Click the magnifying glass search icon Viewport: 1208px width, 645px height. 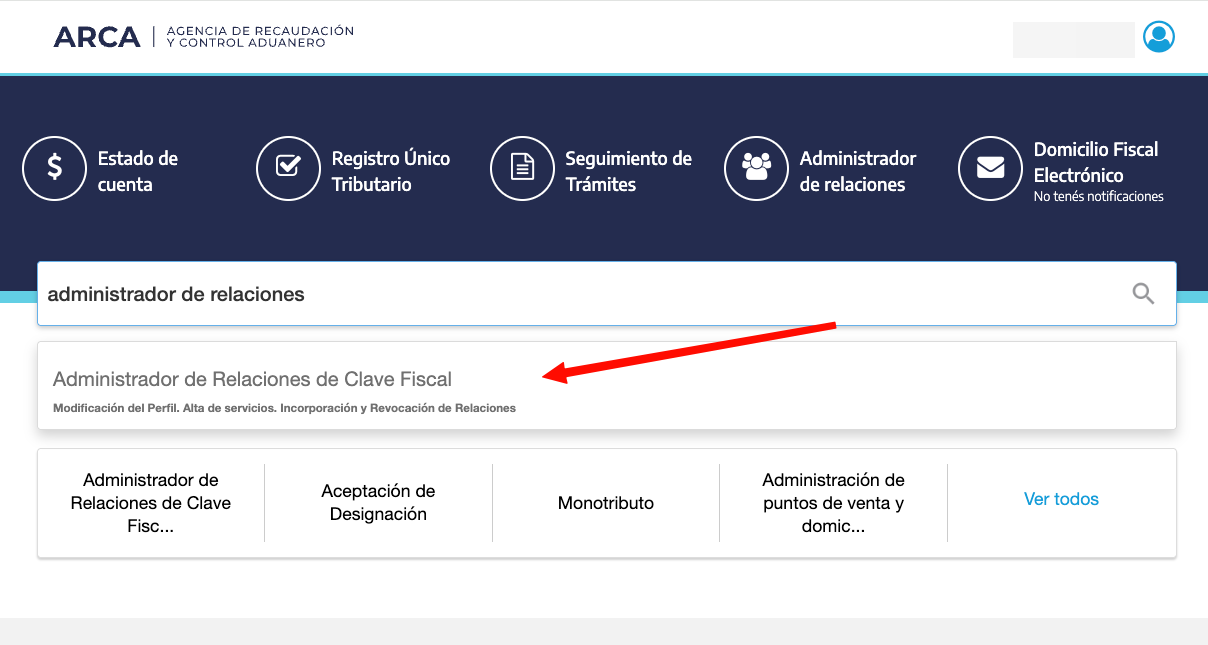[x=1143, y=294]
